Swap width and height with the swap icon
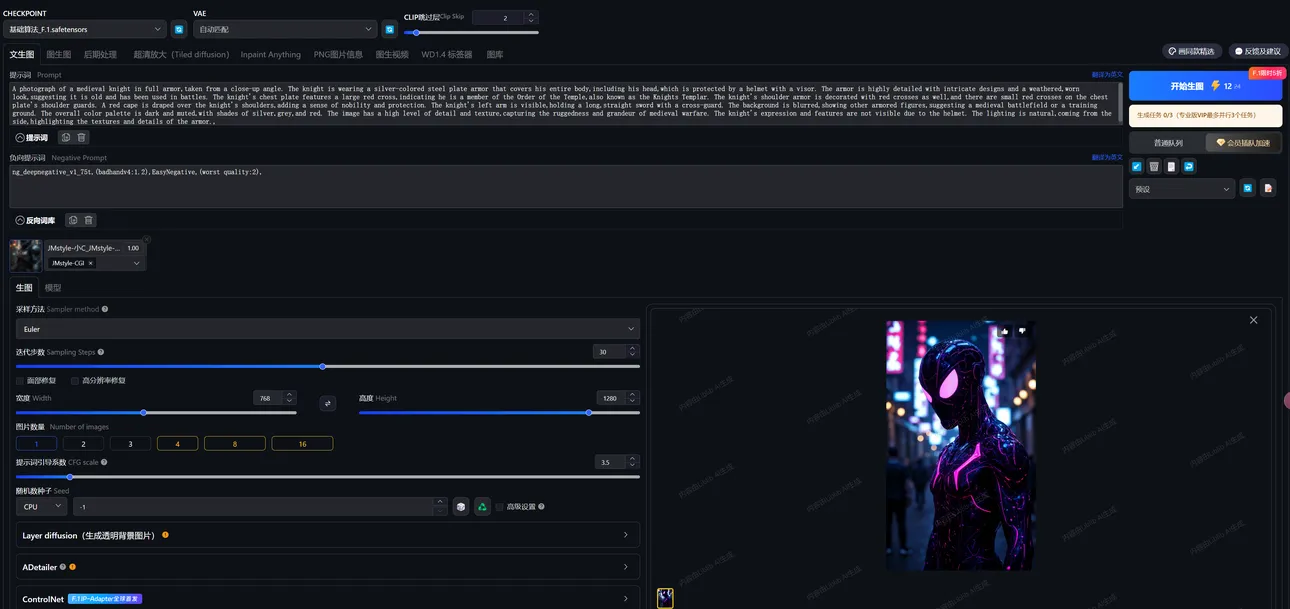Screen dimensions: 1290x609 (327, 403)
